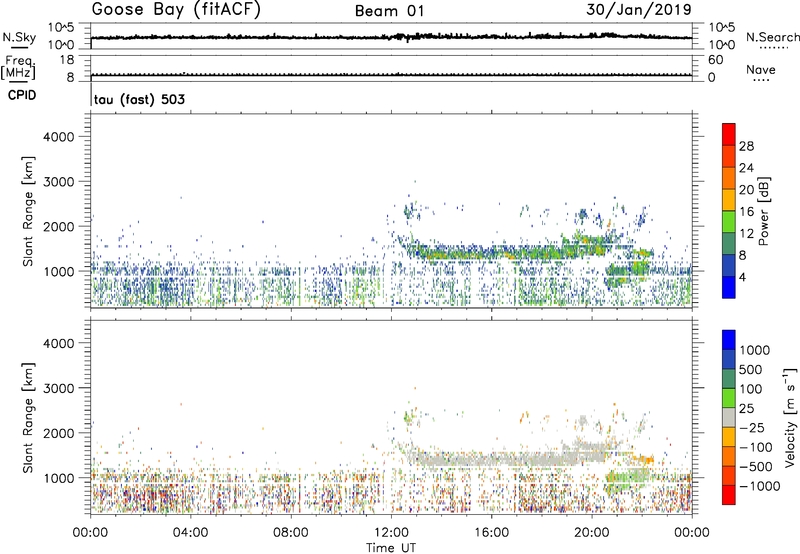Click the grey -25 to 25 velocity swatch
800x554 pixels.
(x=729, y=417)
